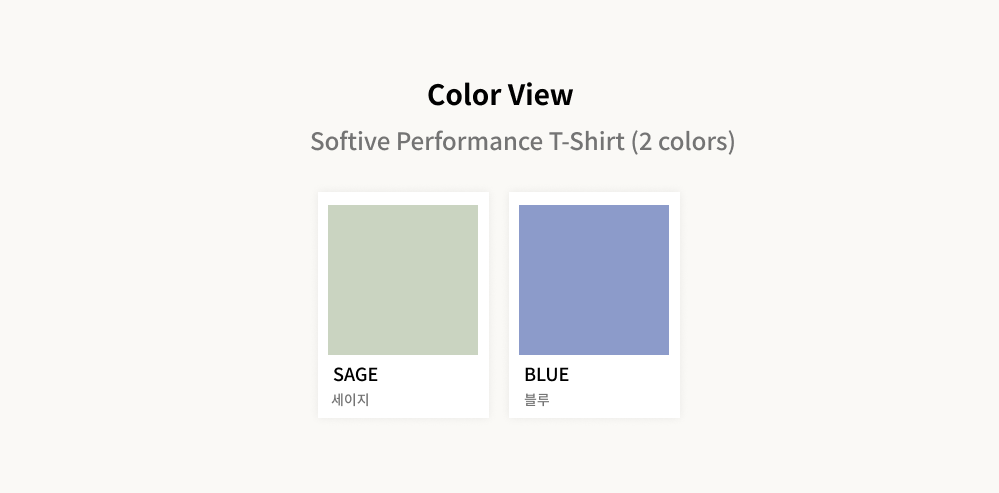Click the Softive Performance T-Shirt subtitle line
The width and height of the screenshot is (999, 493).
click(x=522, y=141)
